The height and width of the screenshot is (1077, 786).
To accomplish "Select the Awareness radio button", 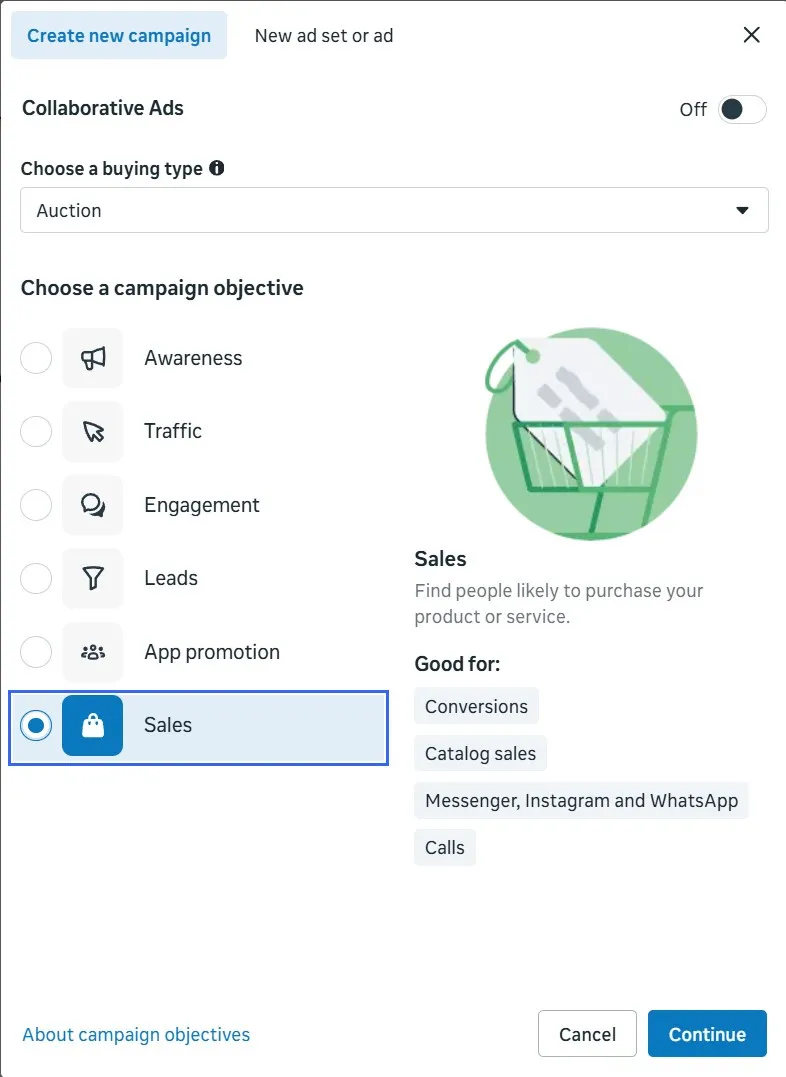I will pyautogui.click(x=36, y=358).
